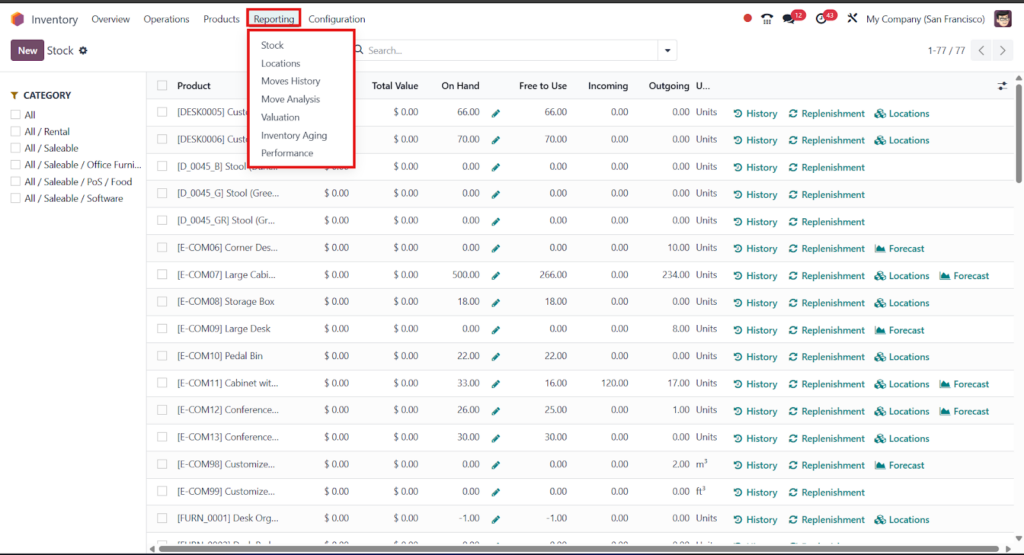Screen dimensions: 1024x555
Task: Open the Operations menu
Action: (x=167, y=19)
